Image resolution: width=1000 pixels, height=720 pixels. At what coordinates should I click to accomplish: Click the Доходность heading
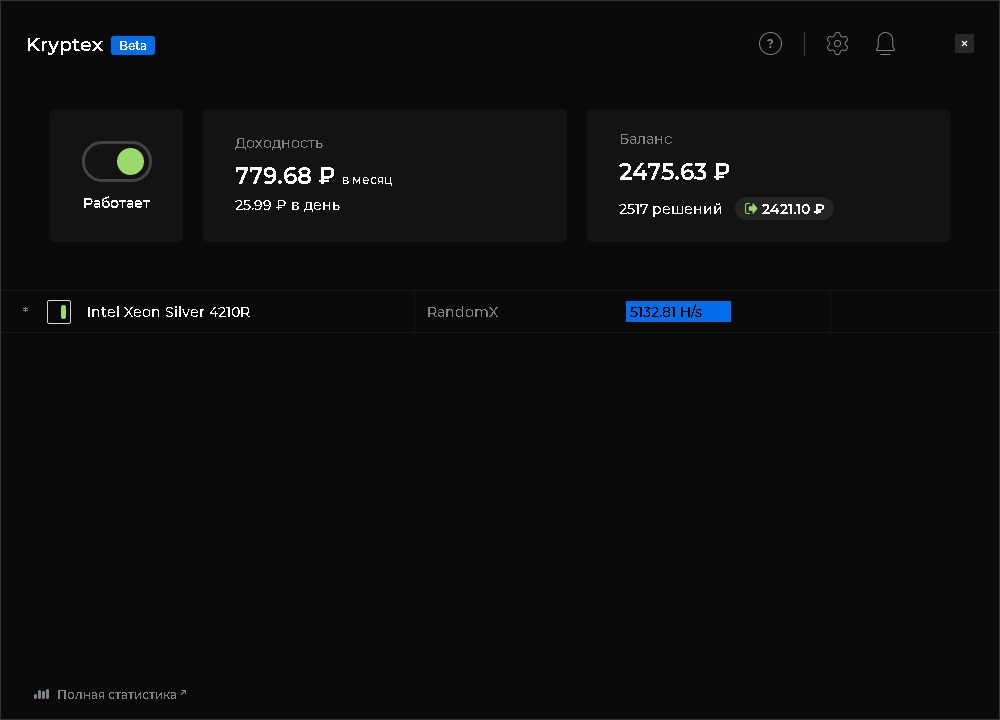(279, 143)
